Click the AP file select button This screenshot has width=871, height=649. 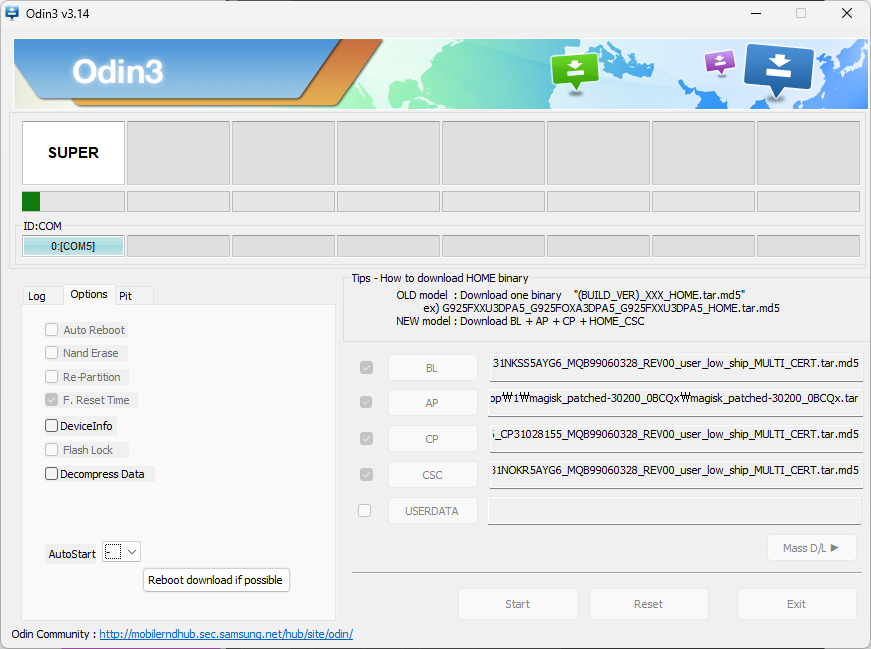(x=432, y=403)
